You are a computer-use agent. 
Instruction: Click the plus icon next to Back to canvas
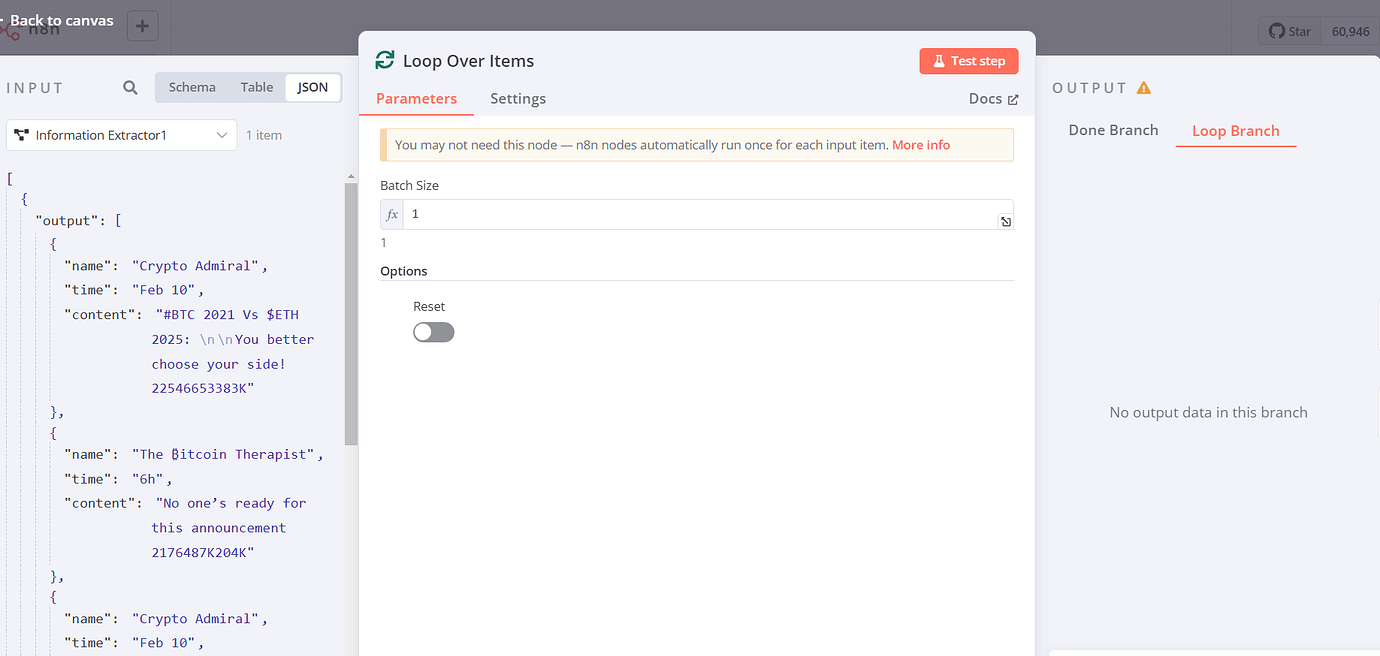click(142, 26)
